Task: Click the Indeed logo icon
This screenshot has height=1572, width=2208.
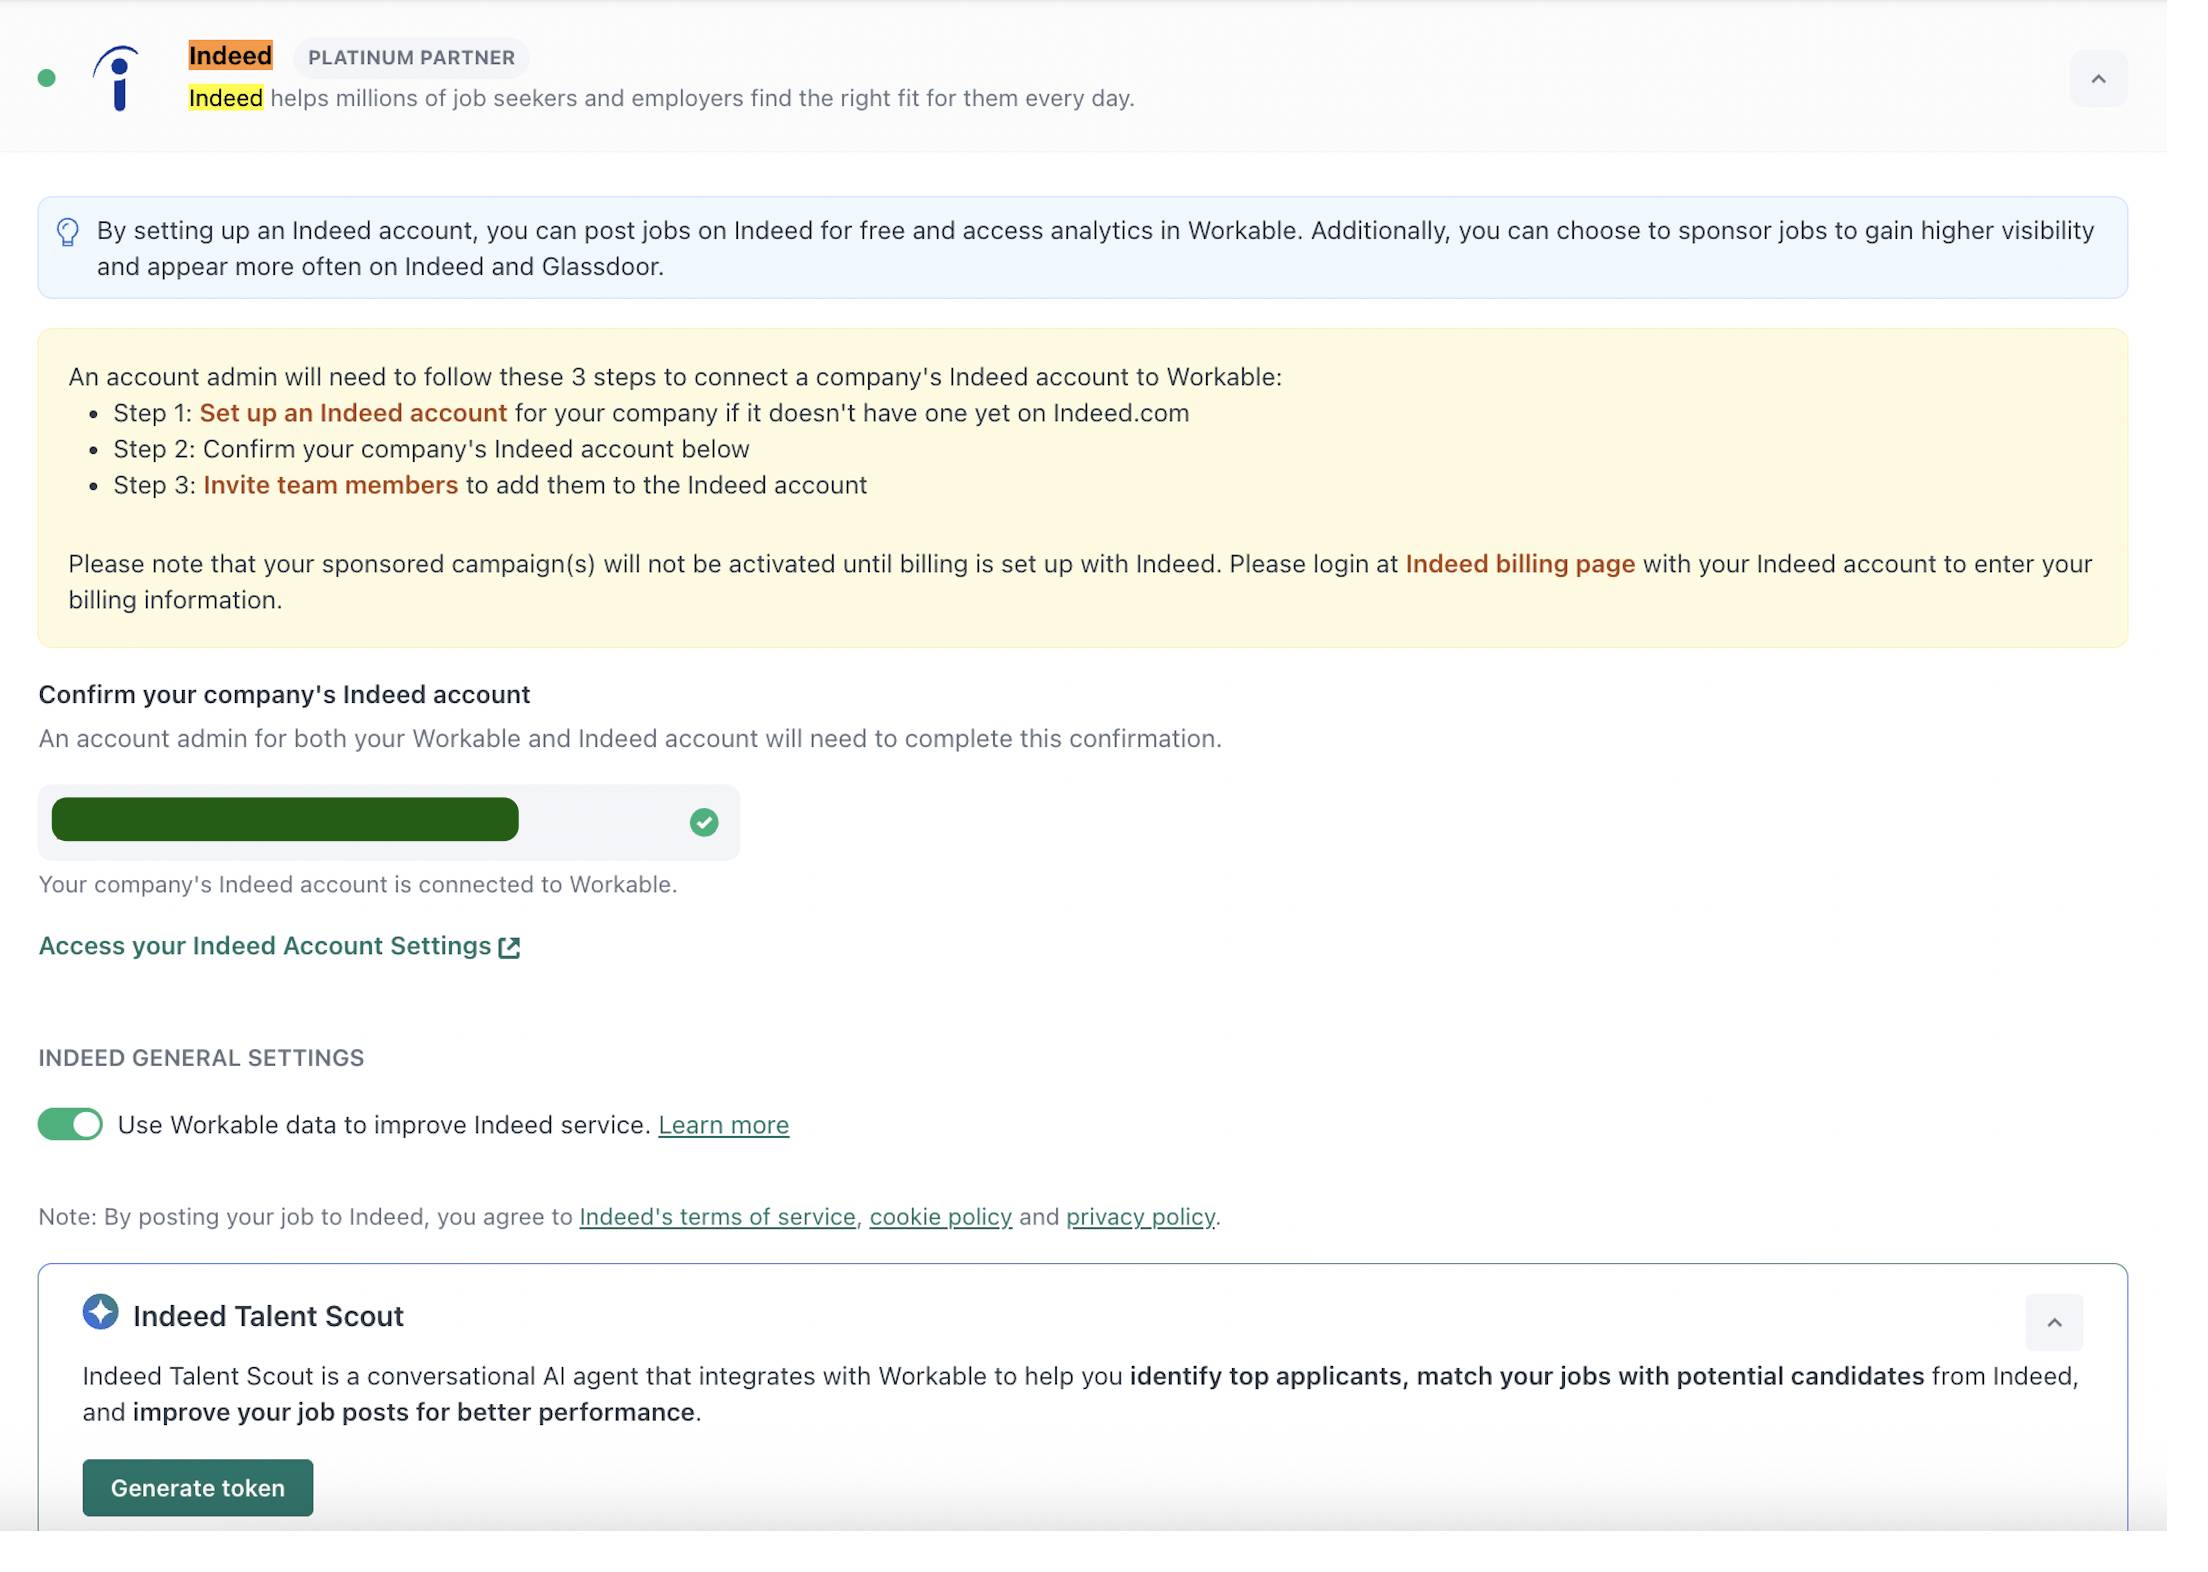Action: point(118,78)
